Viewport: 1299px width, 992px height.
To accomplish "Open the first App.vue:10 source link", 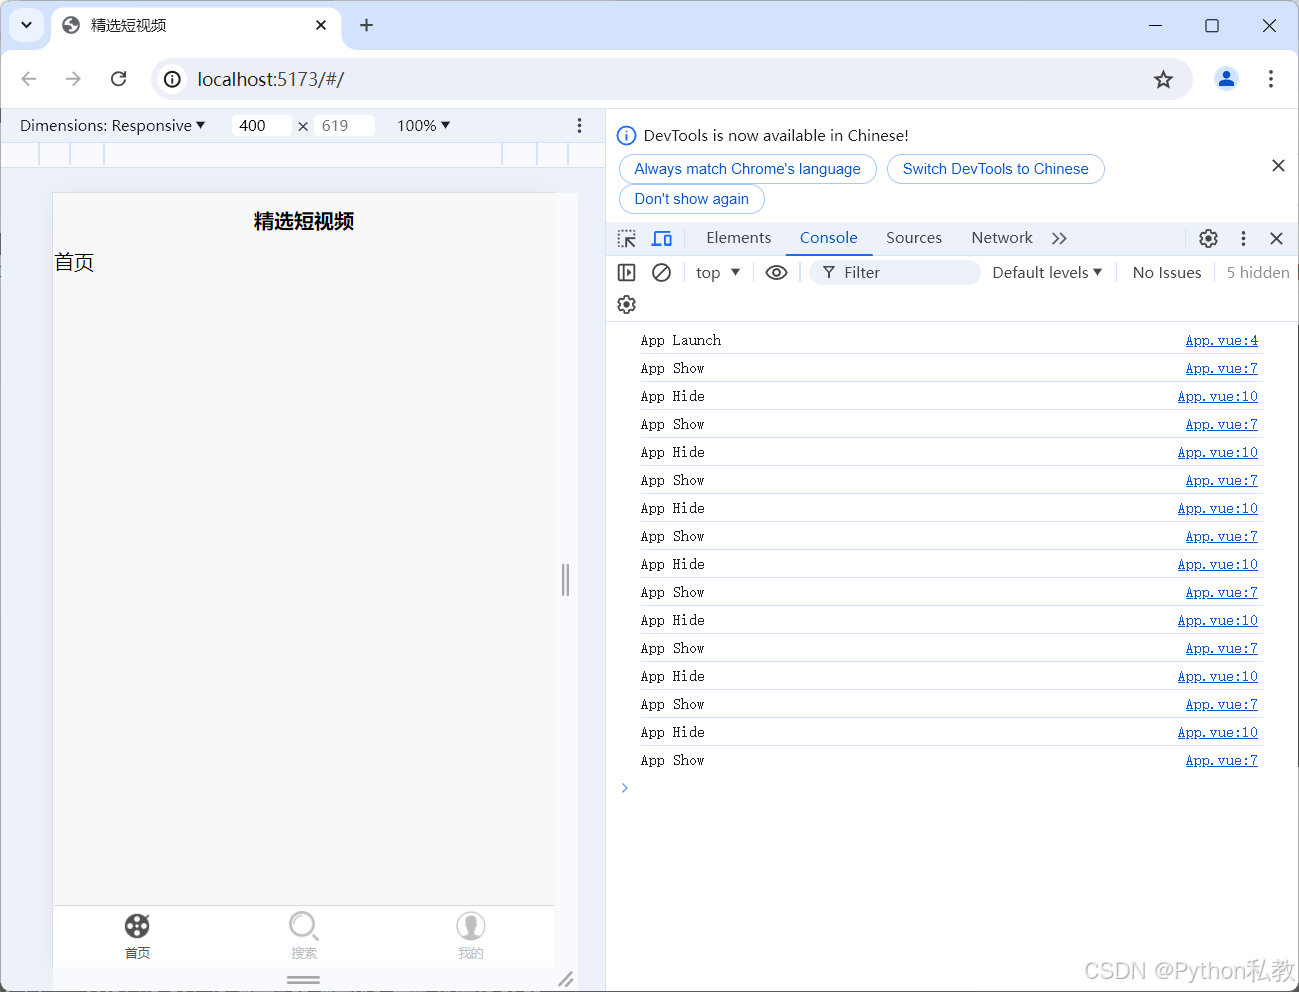I will pos(1218,397).
